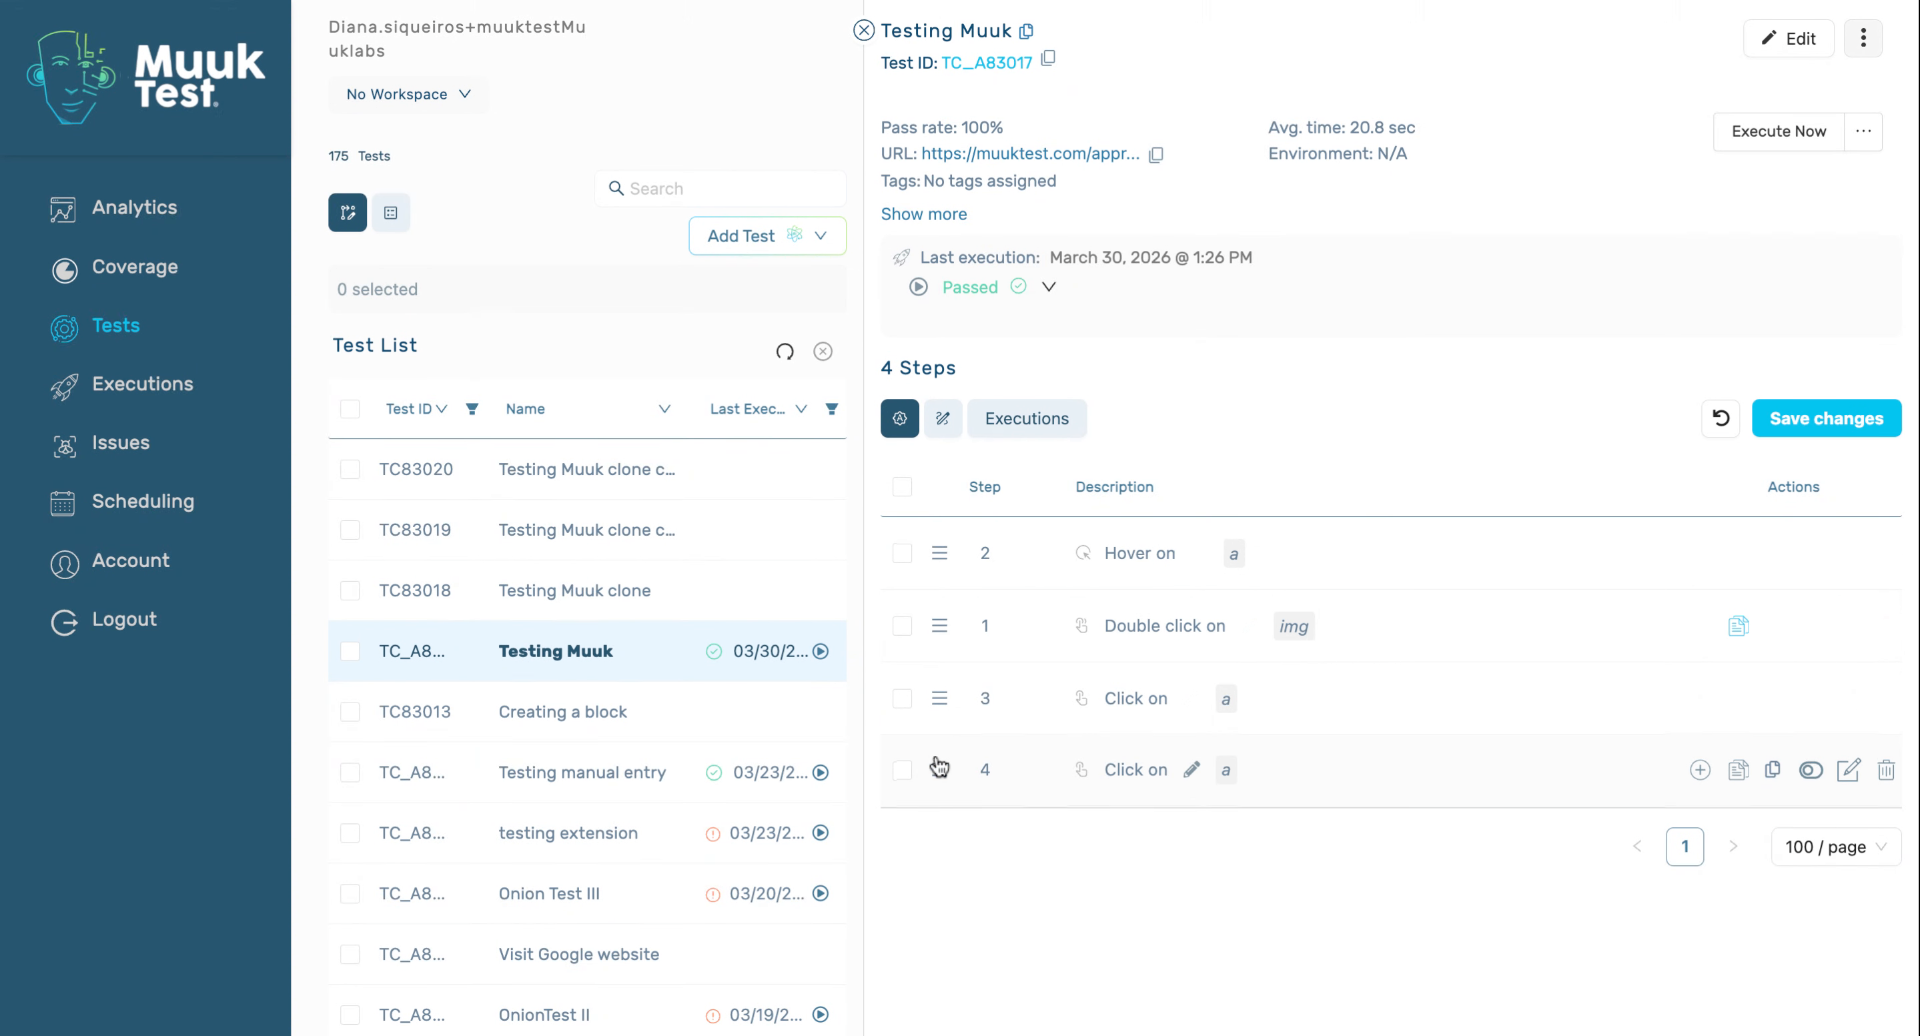Check the TC83020 test row
The width and height of the screenshot is (1920, 1036).
[350, 469]
